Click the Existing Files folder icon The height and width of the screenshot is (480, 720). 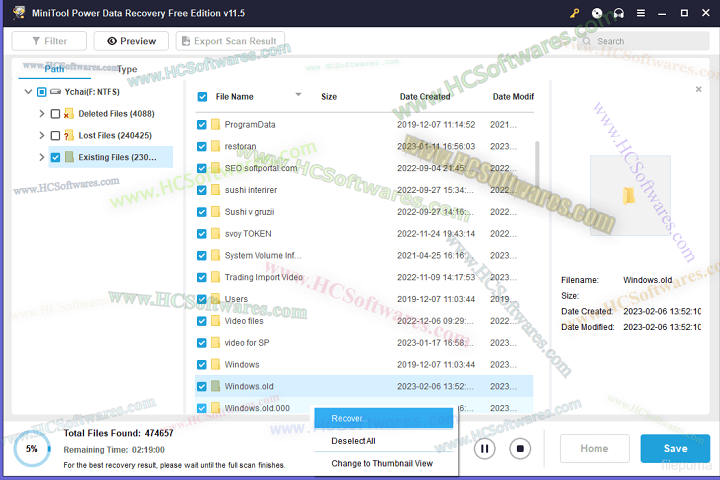point(69,157)
